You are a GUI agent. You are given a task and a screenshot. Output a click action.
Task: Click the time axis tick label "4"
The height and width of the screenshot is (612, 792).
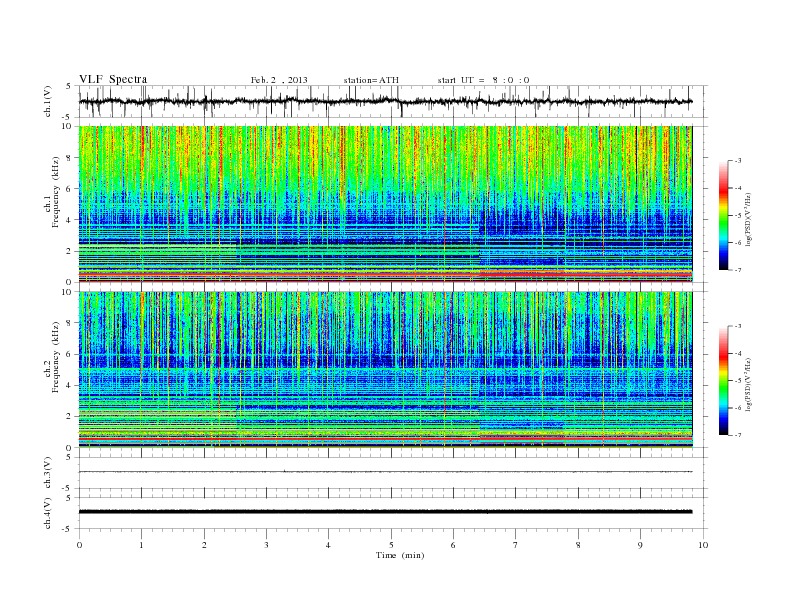click(x=329, y=545)
